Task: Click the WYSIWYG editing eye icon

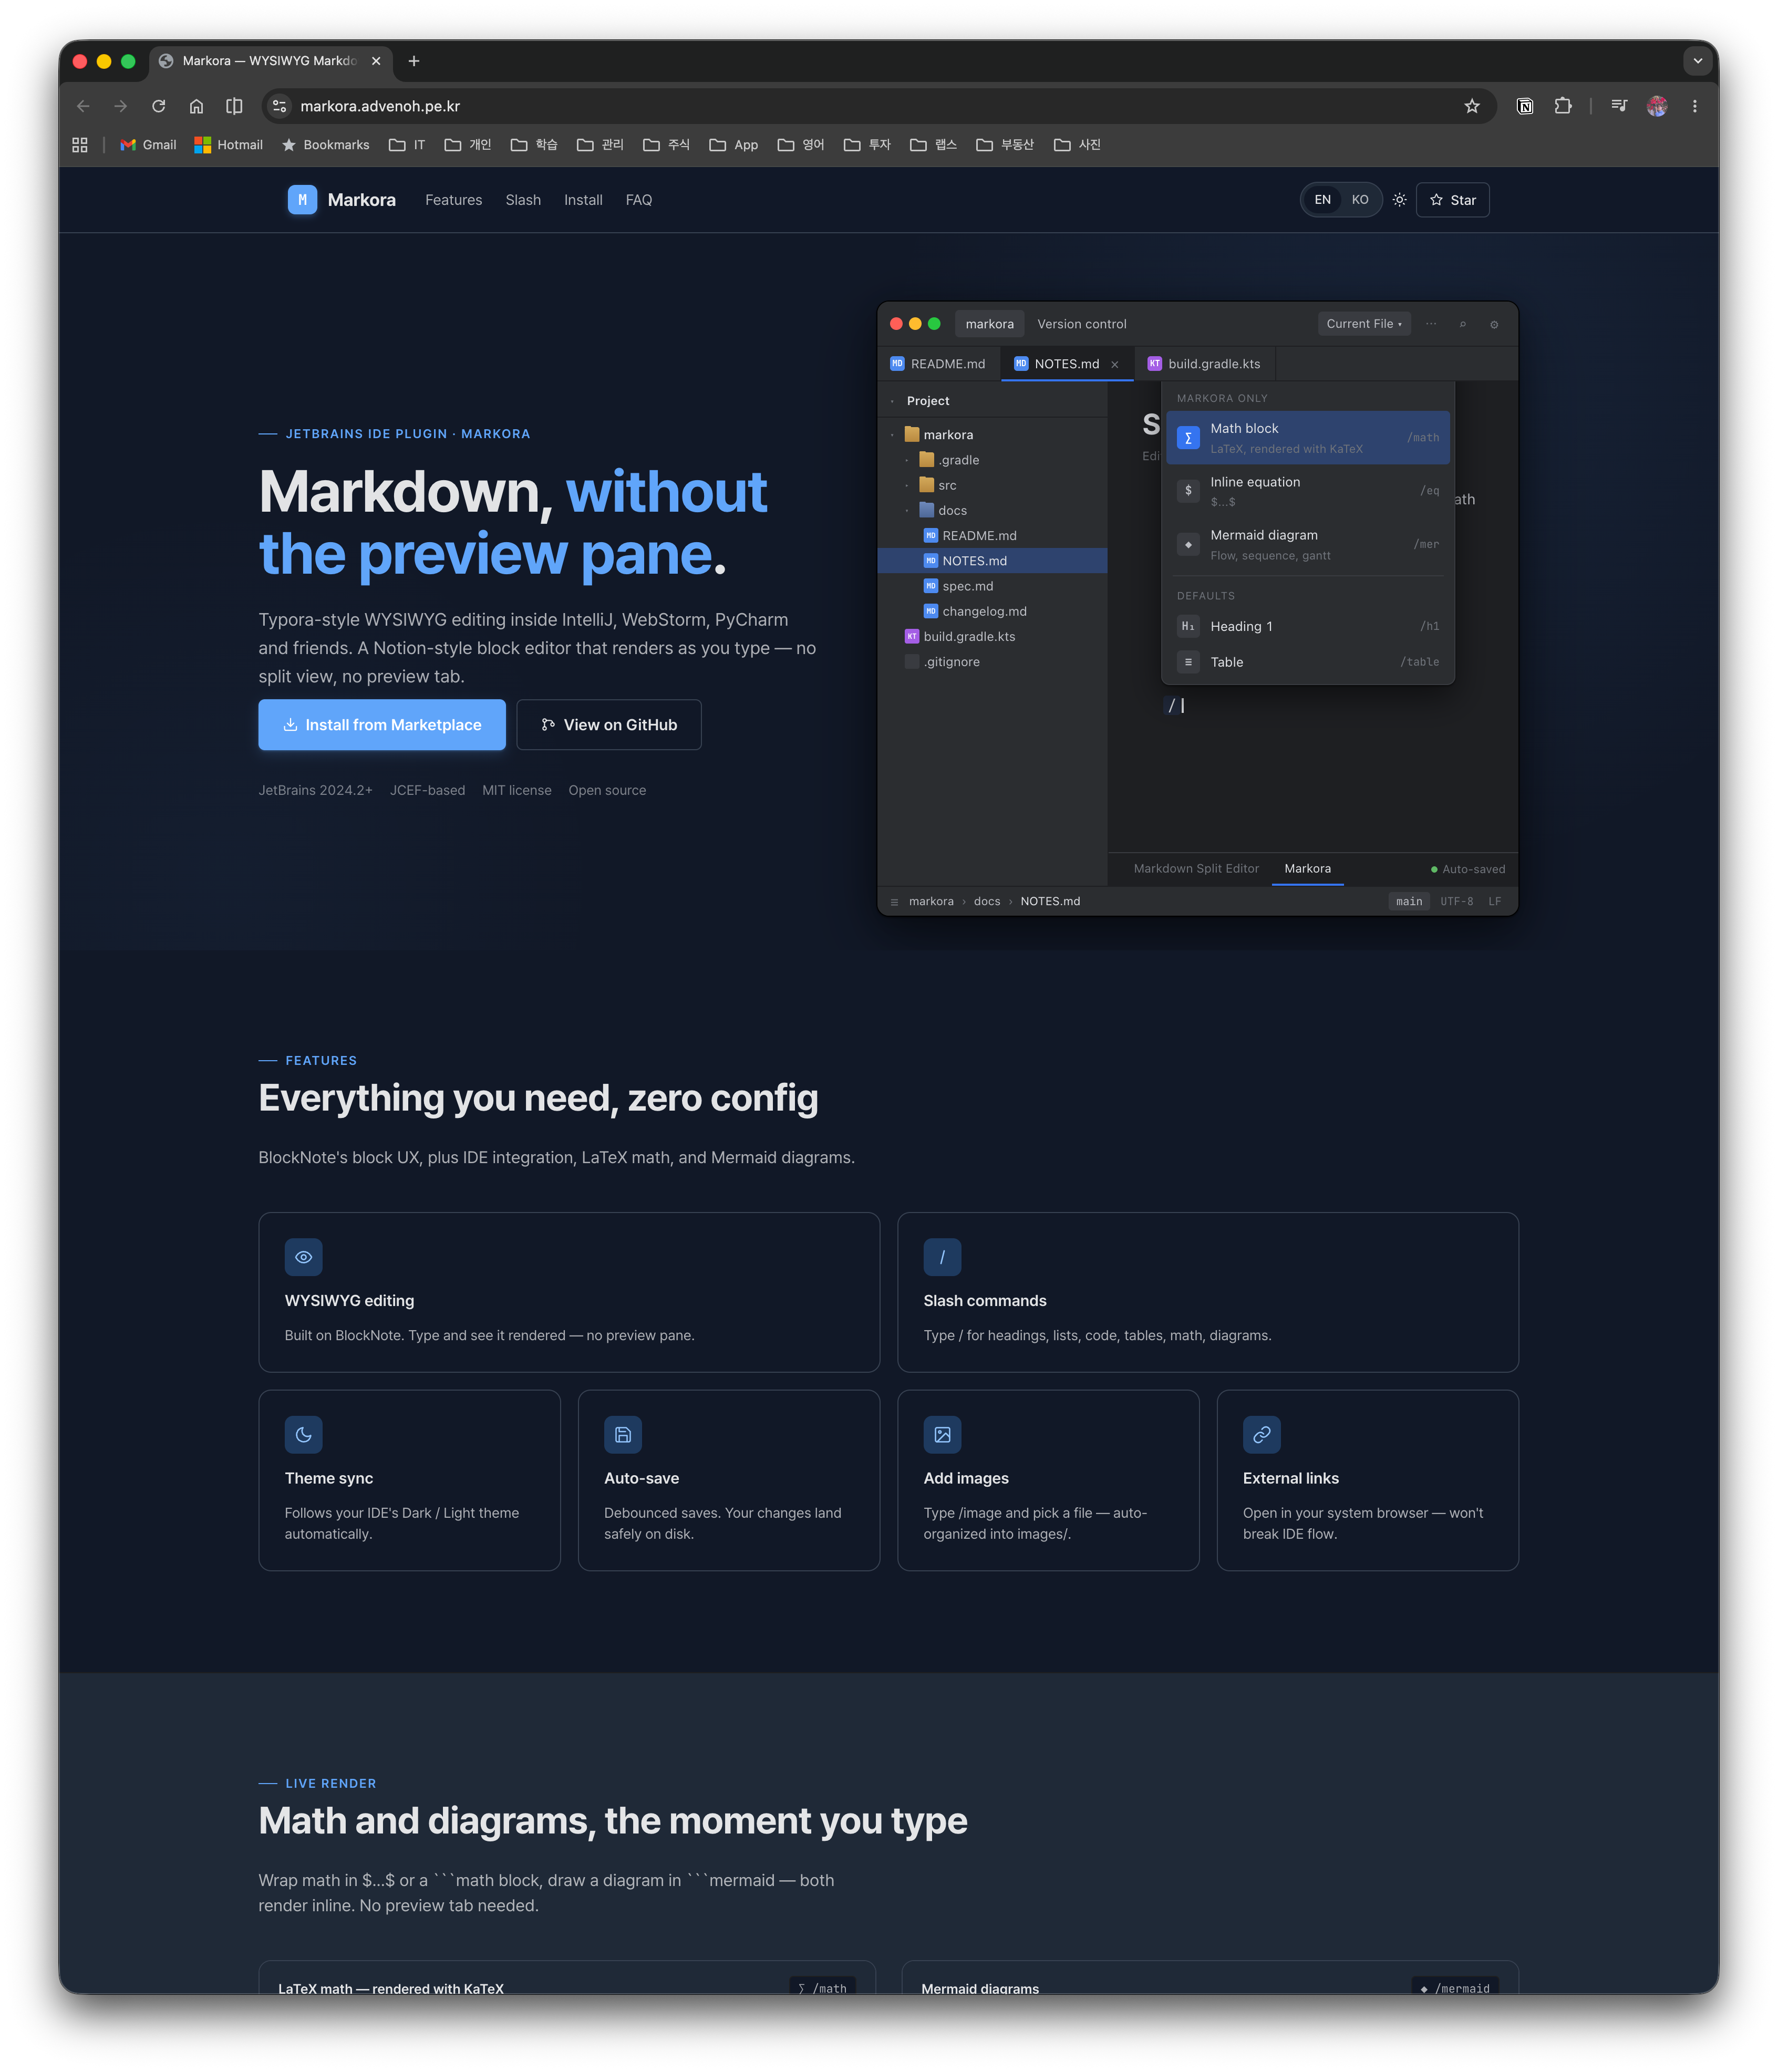Action: (x=303, y=1258)
